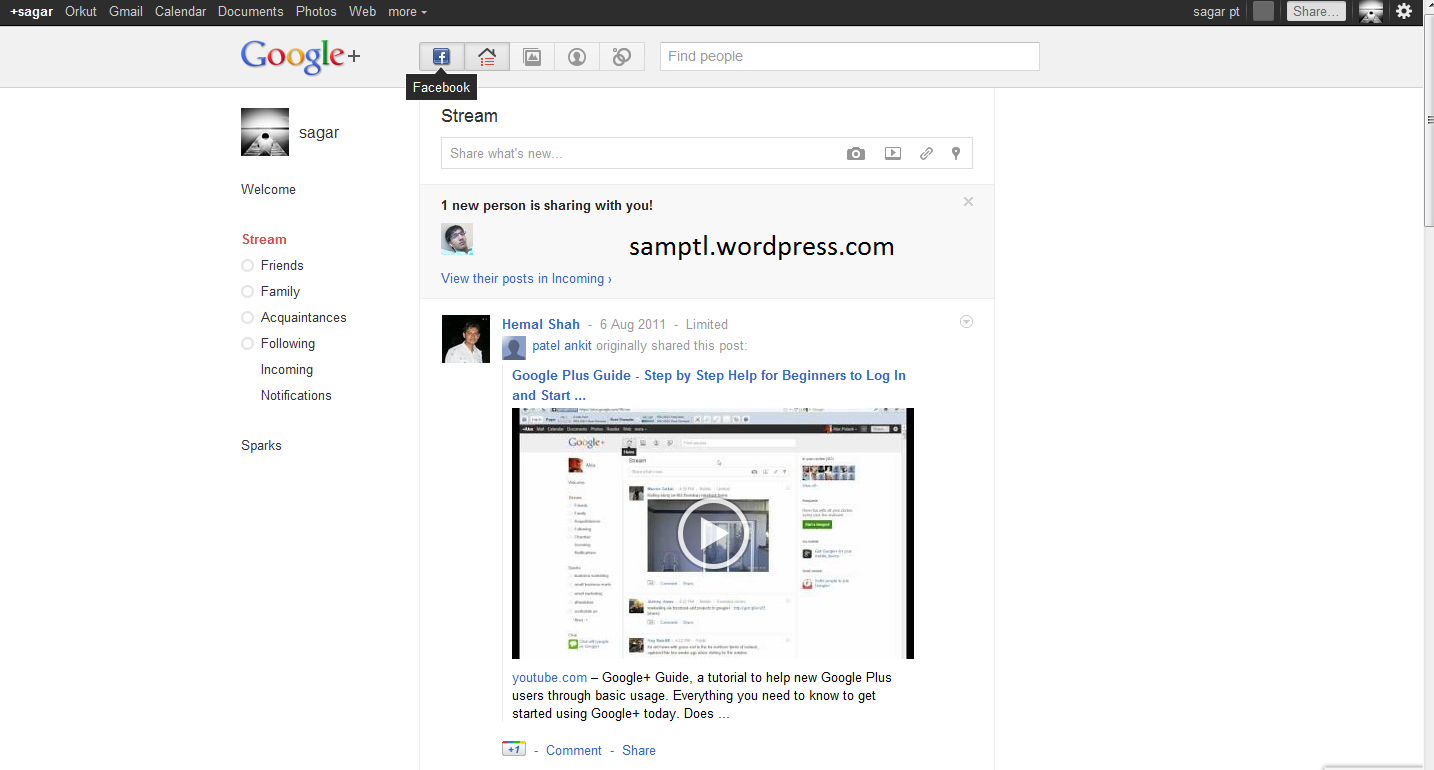
Task: Click patel ankit's small avatar
Action: pyautogui.click(x=514, y=348)
